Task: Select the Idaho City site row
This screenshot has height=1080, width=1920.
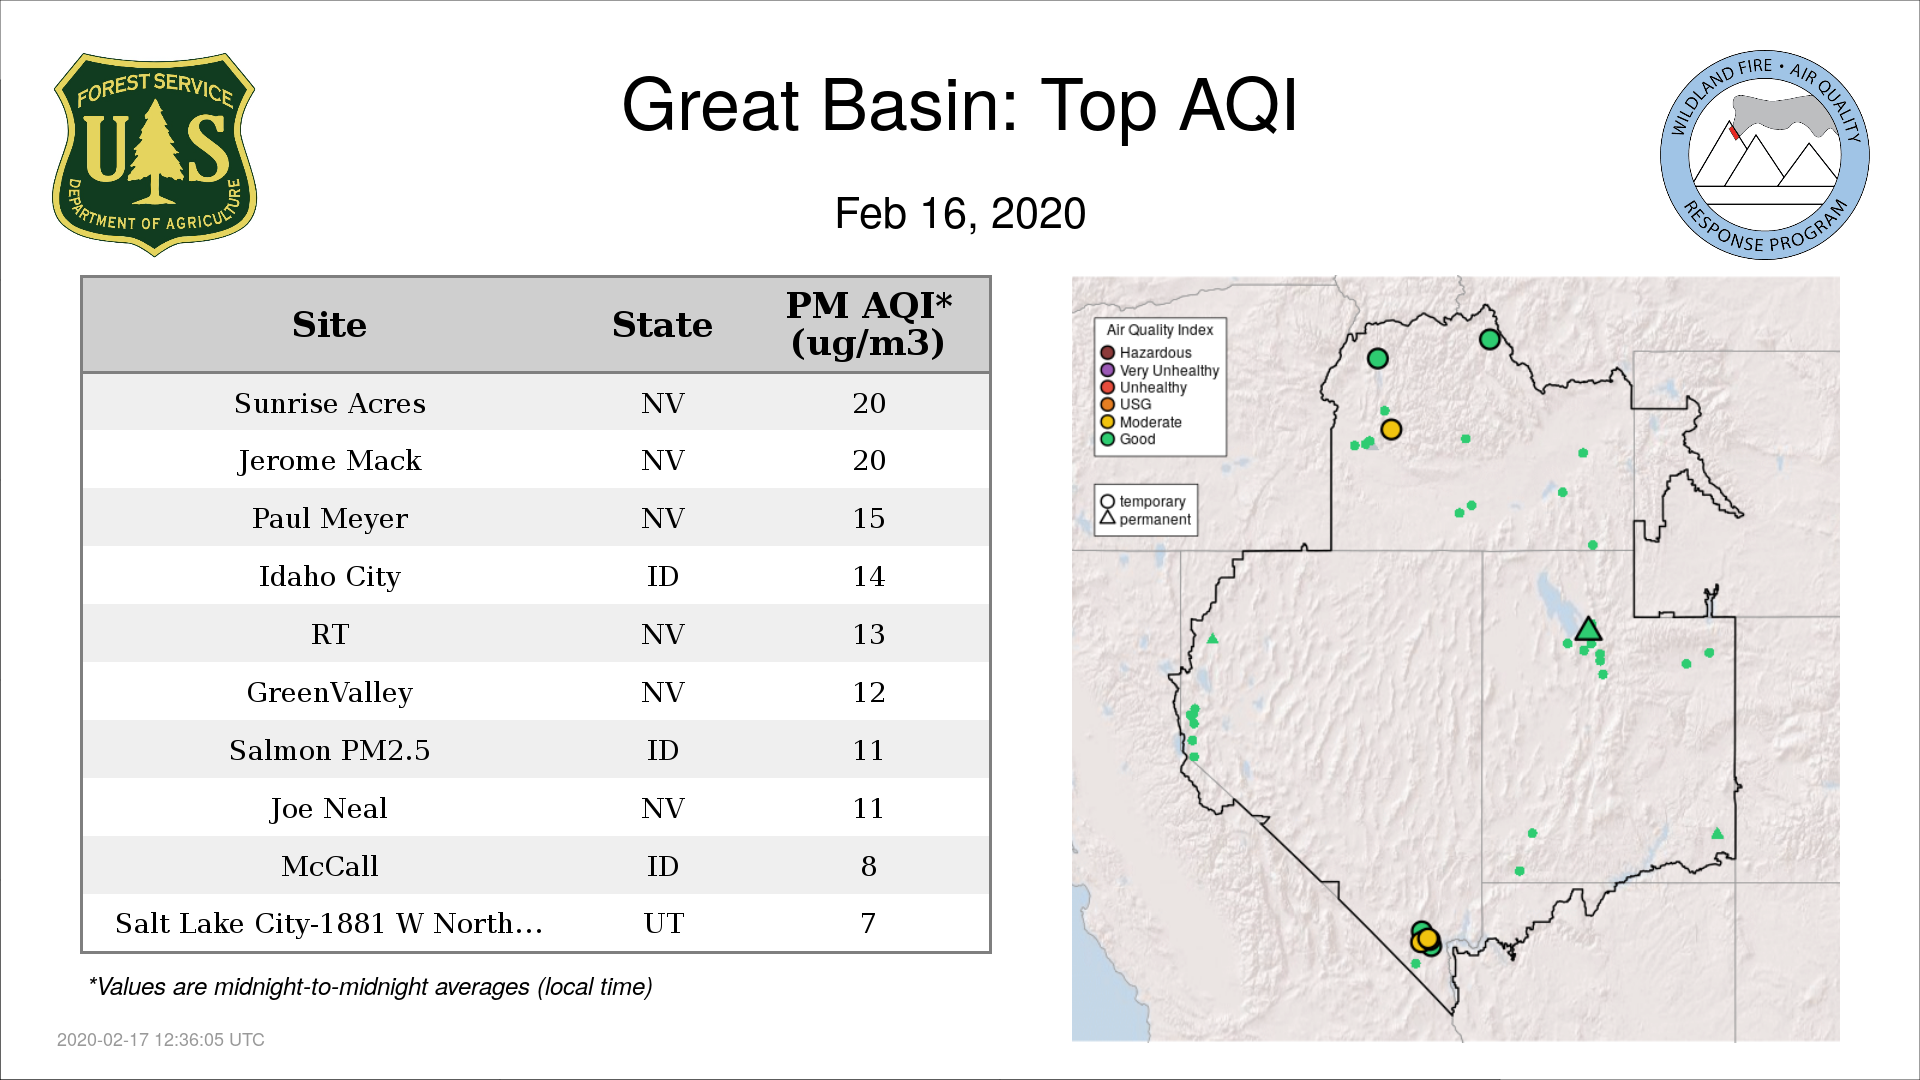Action: pos(536,576)
